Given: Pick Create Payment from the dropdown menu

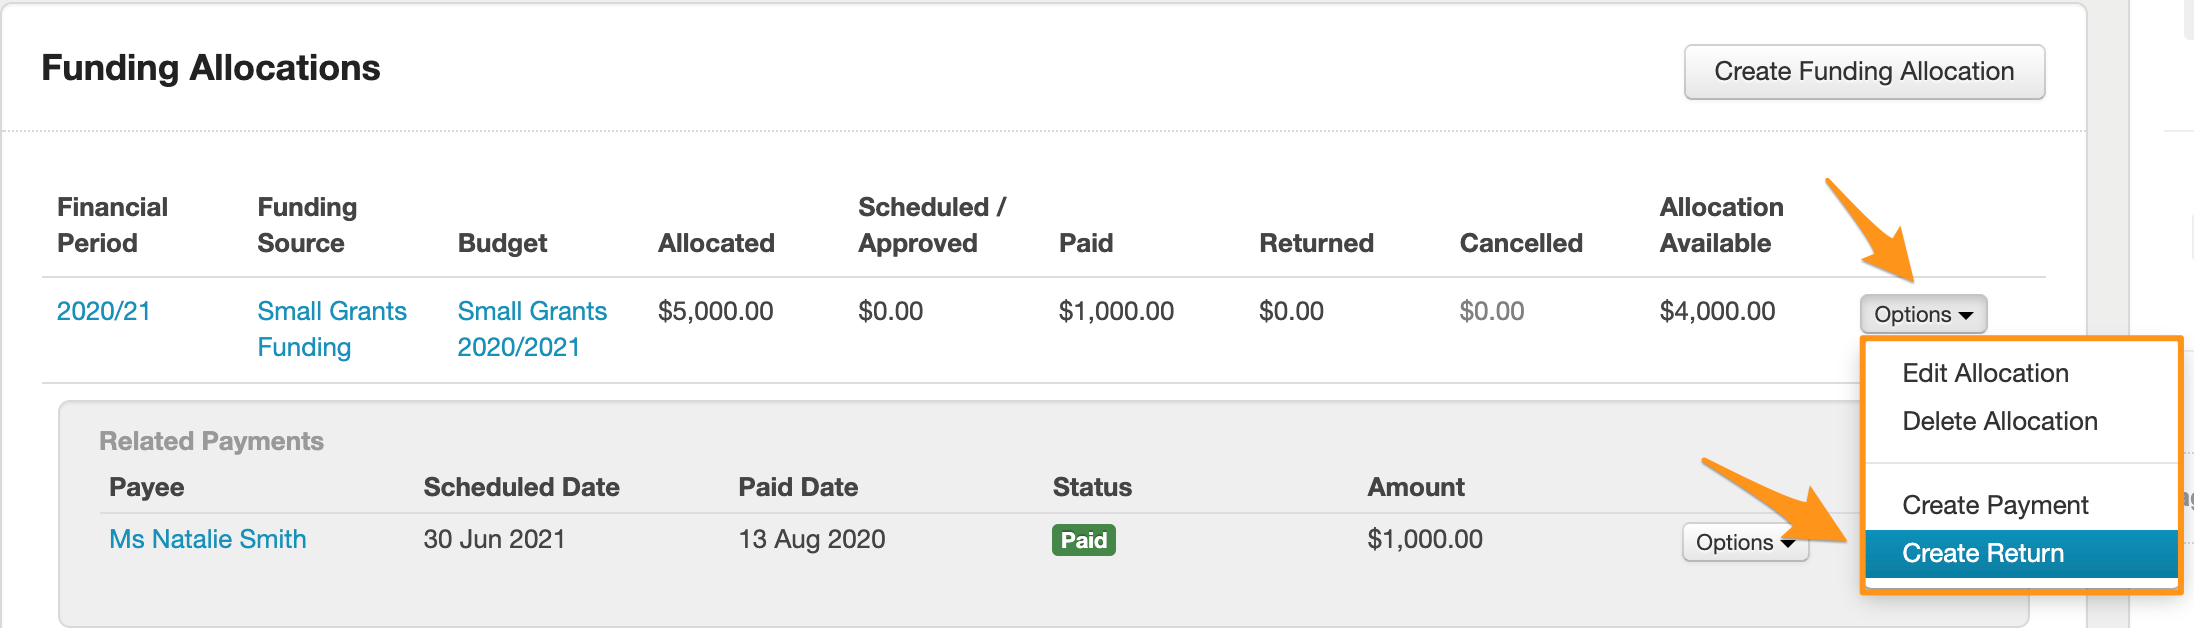Looking at the screenshot, I should coord(1995,505).
